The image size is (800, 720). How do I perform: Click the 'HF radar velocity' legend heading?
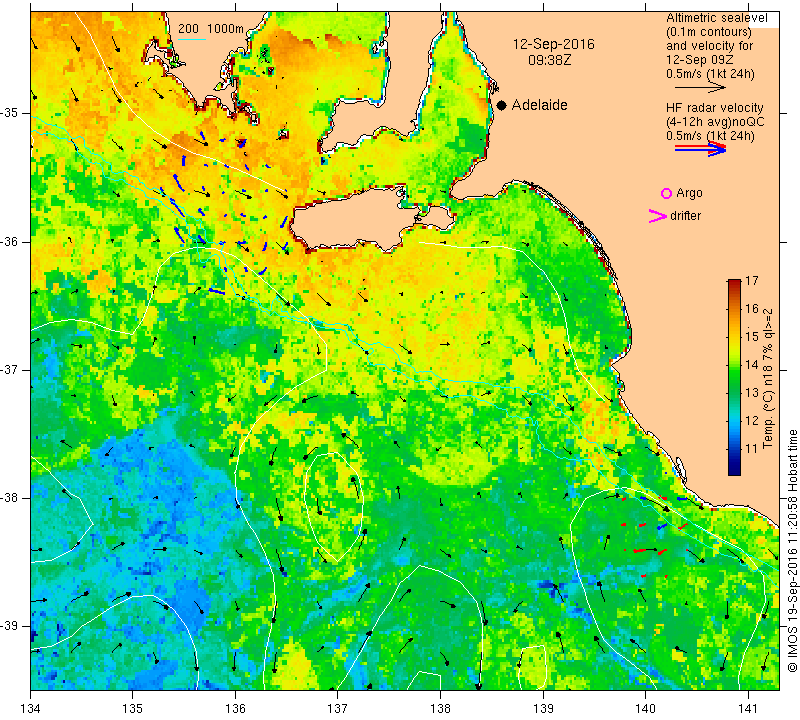pos(714,108)
